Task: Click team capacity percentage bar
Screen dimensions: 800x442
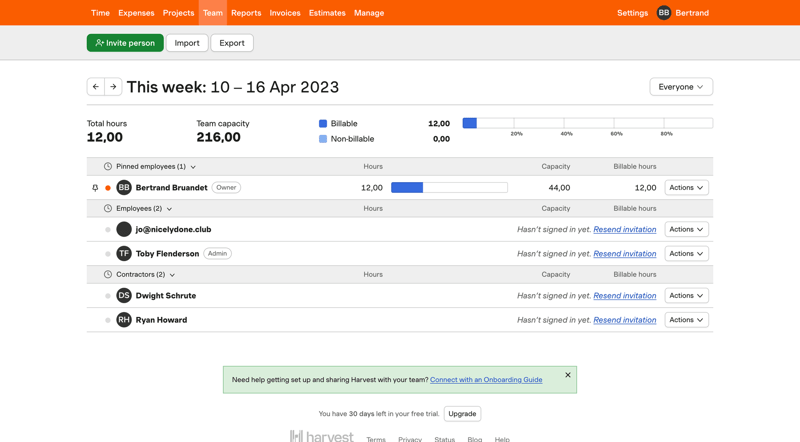Action: point(588,123)
